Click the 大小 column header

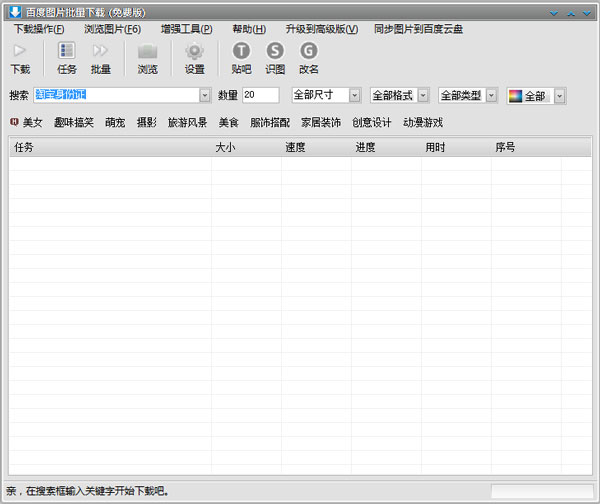point(246,147)
